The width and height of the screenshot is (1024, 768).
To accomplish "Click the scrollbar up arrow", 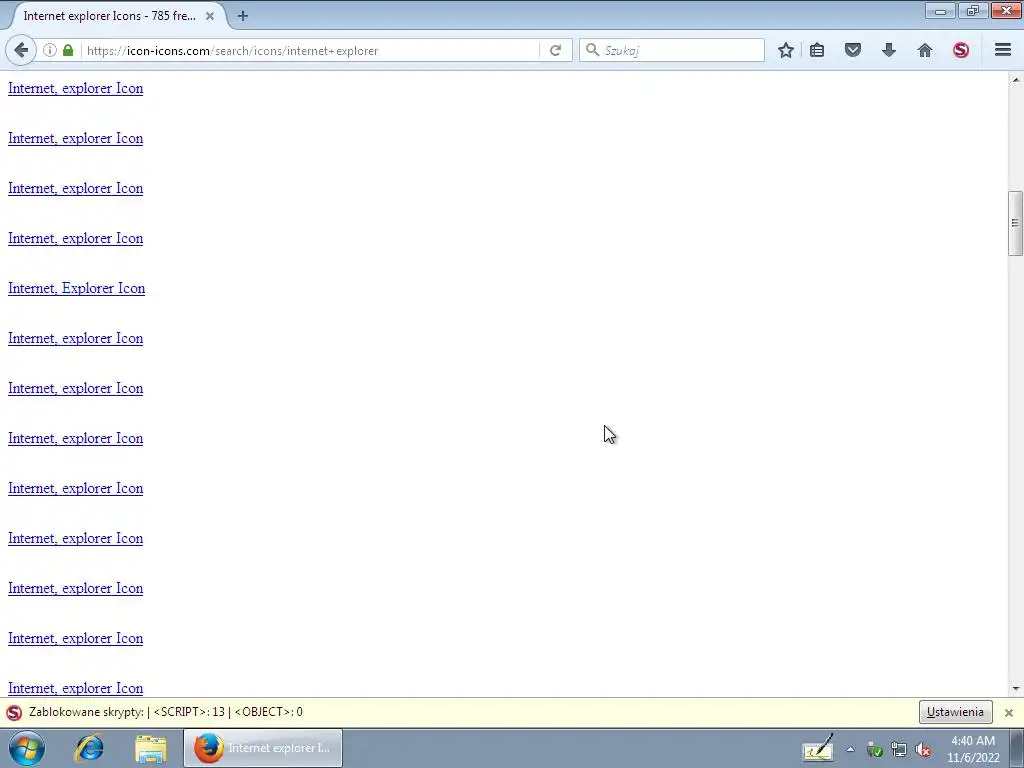I will pos(1016,80).
